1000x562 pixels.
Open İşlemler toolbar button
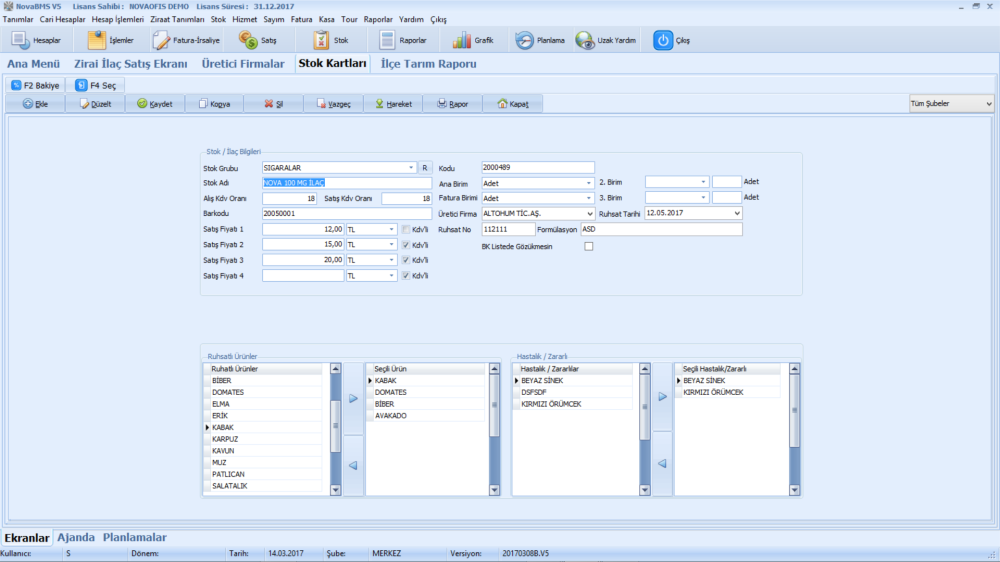coord(111,40)
